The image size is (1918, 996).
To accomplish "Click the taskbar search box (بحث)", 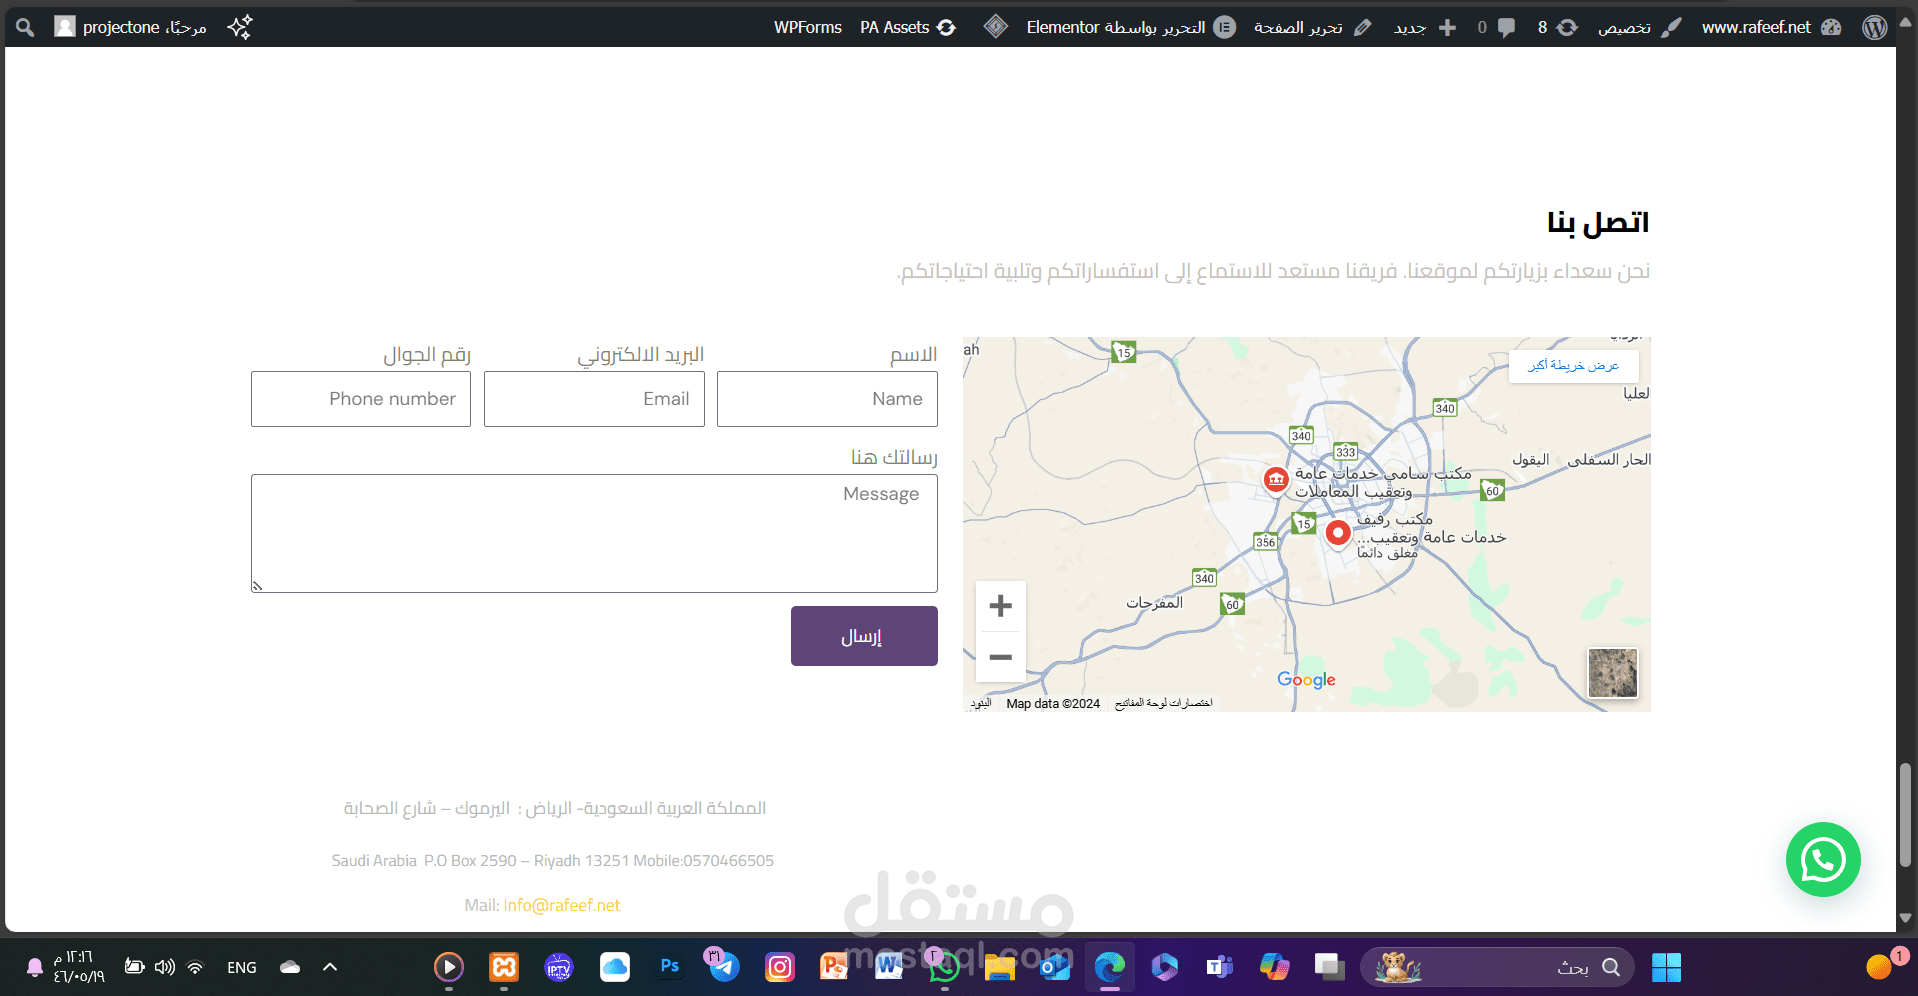I will tap(1497, 967).
